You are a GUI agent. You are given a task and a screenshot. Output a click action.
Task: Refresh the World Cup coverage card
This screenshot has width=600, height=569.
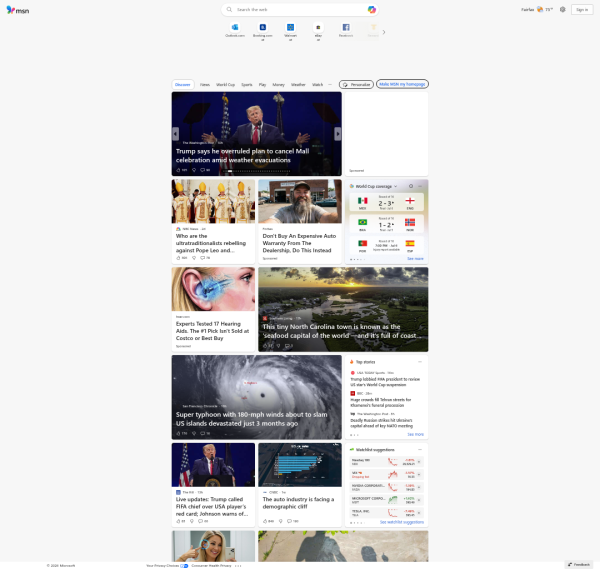411,186
